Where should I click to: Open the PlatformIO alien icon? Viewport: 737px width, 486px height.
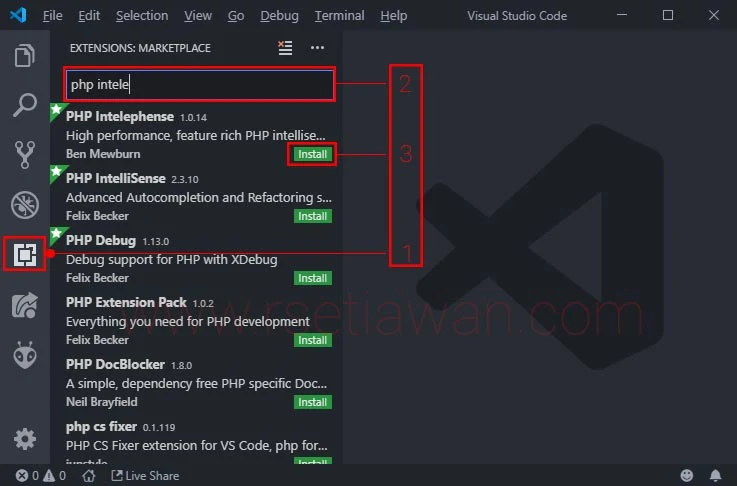pyautogui.click(x=24, y=355)
